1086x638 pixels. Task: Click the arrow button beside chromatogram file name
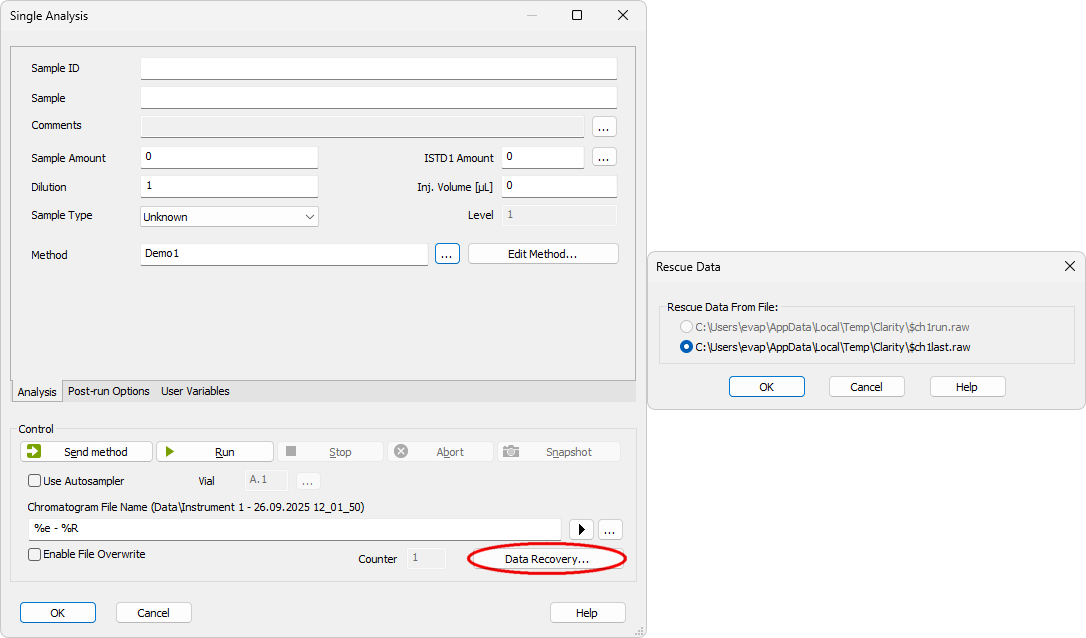pyautogui.click(x=581, y=530)
